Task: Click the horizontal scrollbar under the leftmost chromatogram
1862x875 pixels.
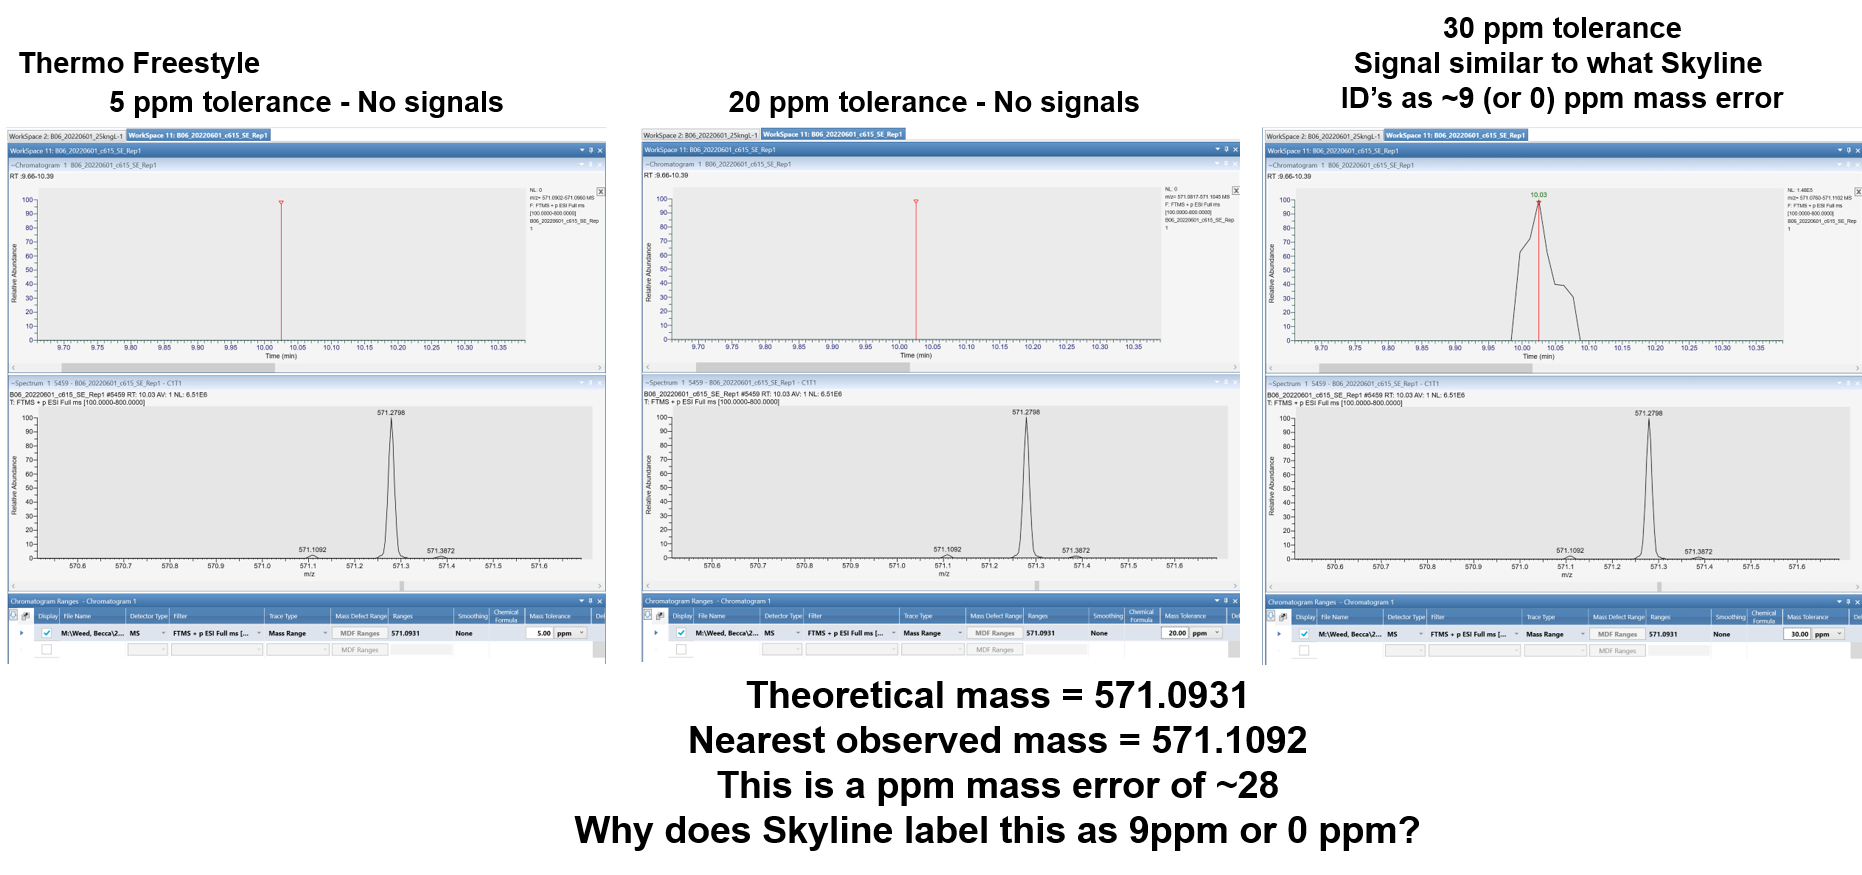Action: [168, 368]
